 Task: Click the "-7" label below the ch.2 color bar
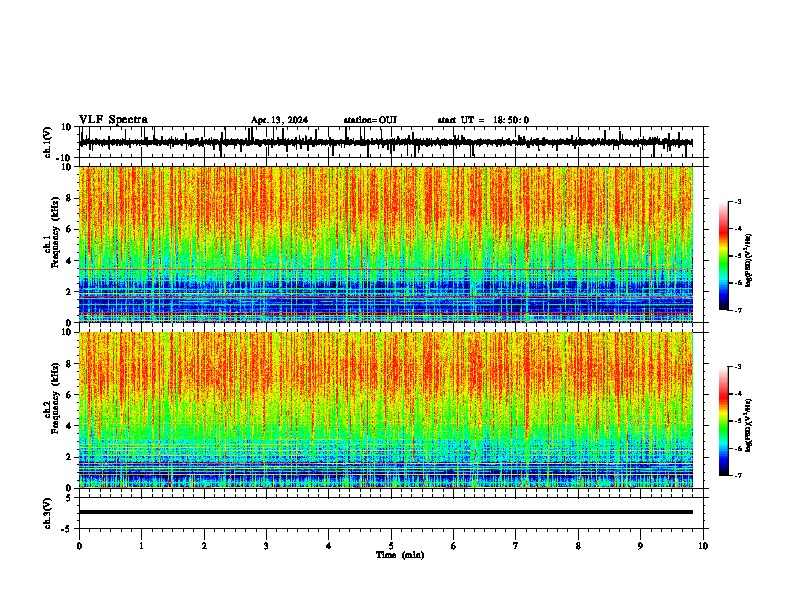(737, 475)
